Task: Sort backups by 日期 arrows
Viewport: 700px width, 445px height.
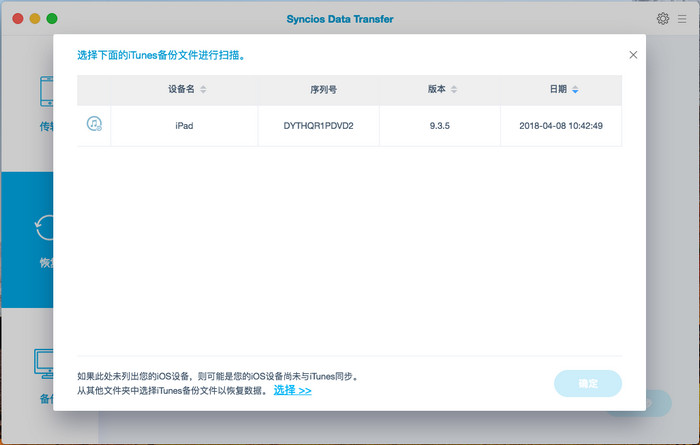Action: (575, 90)
